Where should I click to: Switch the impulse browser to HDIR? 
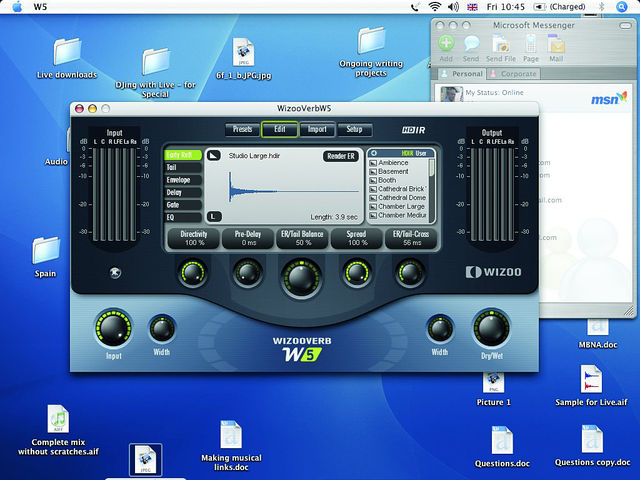tap(407, 153)
